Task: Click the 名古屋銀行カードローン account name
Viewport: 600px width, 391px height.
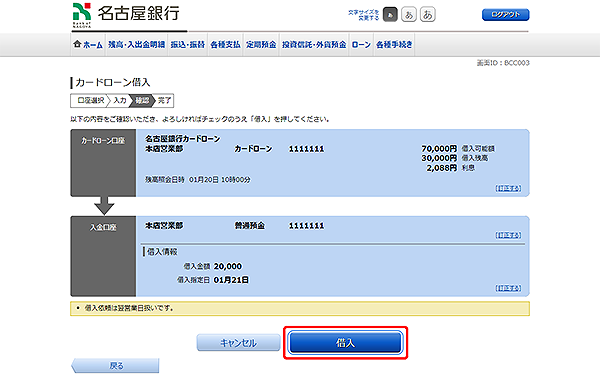Action: [x=183, y=139]
